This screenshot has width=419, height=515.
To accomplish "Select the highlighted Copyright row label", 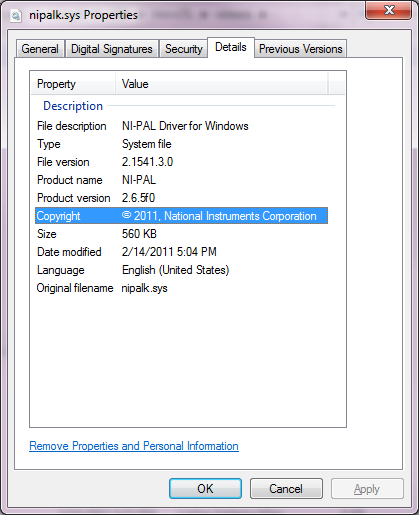I will click(58, 216).
